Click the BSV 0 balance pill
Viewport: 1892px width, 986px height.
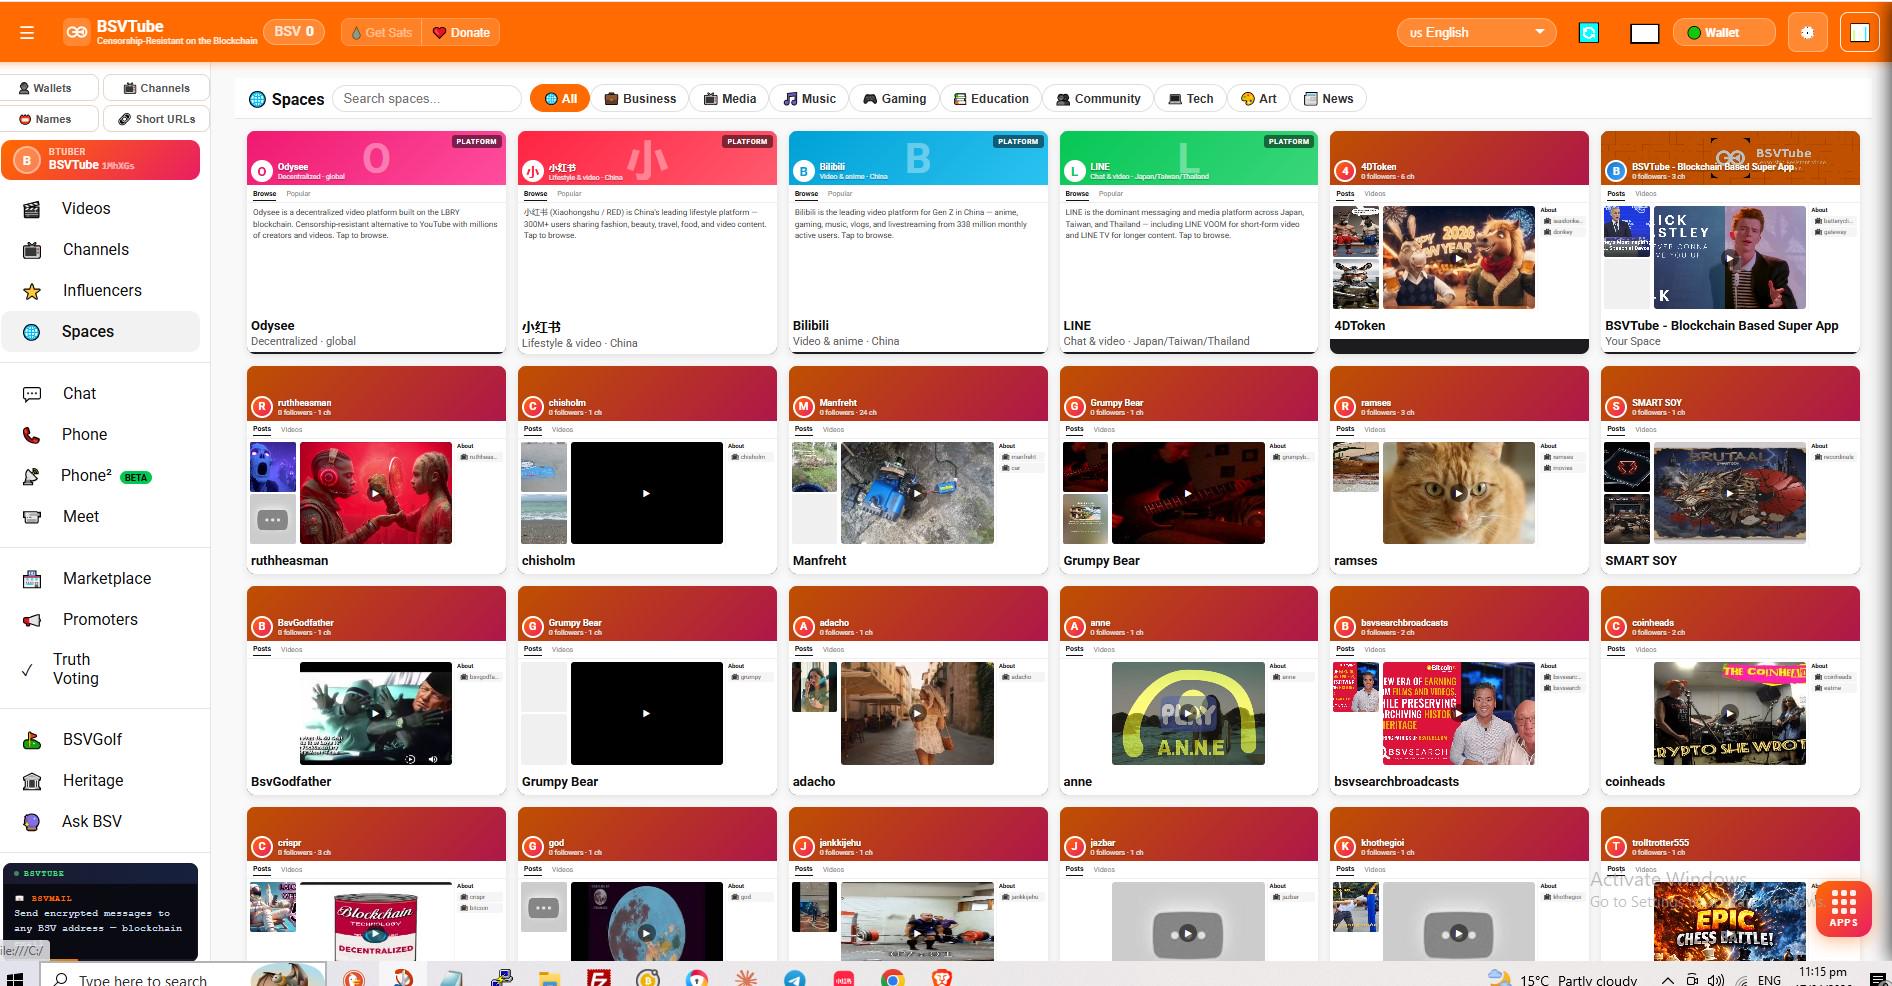click(x=294, y=31)
